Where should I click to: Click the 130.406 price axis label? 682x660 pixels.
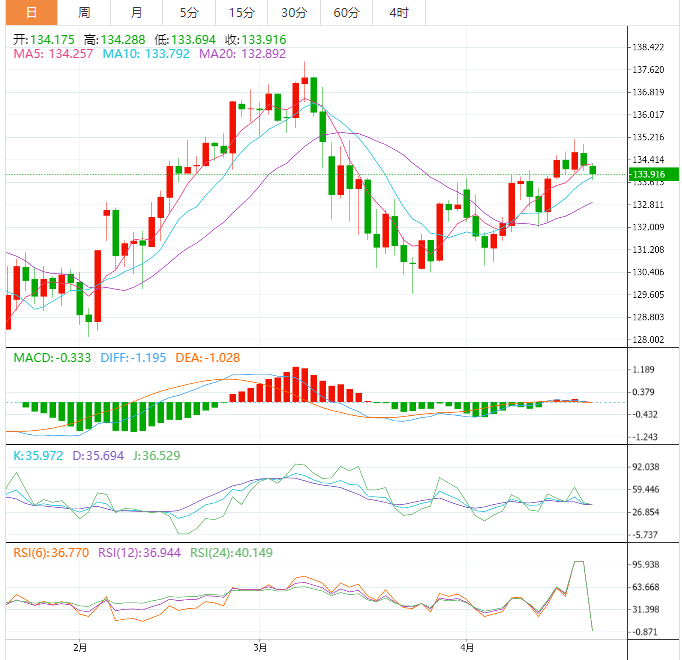click(x=648, y=272)
